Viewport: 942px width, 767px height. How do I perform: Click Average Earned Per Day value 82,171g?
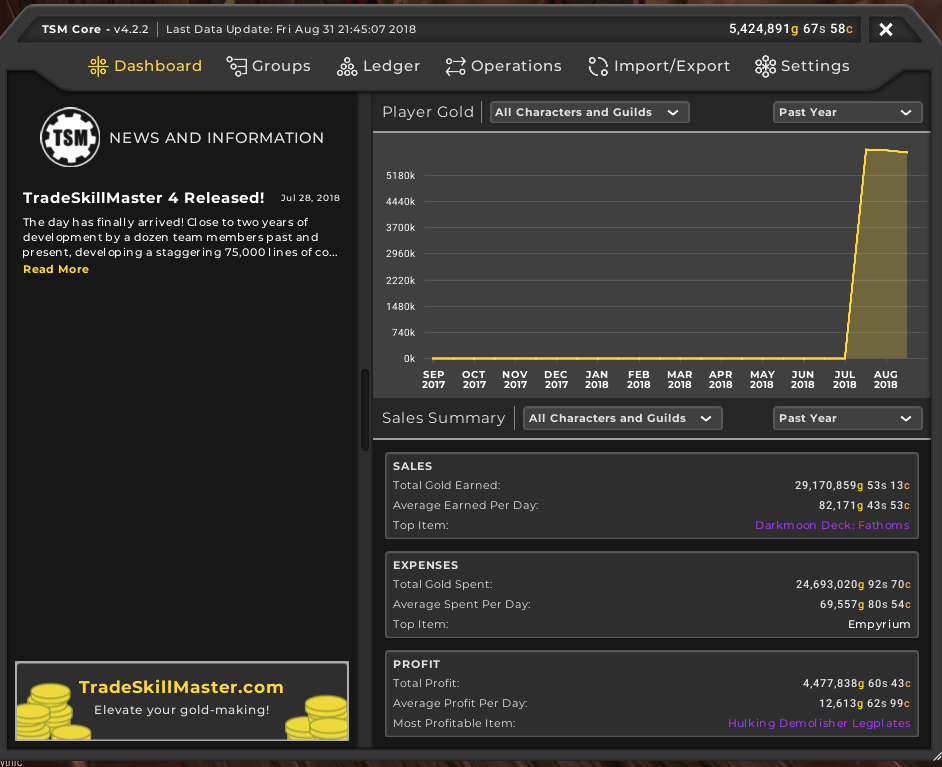864,505
